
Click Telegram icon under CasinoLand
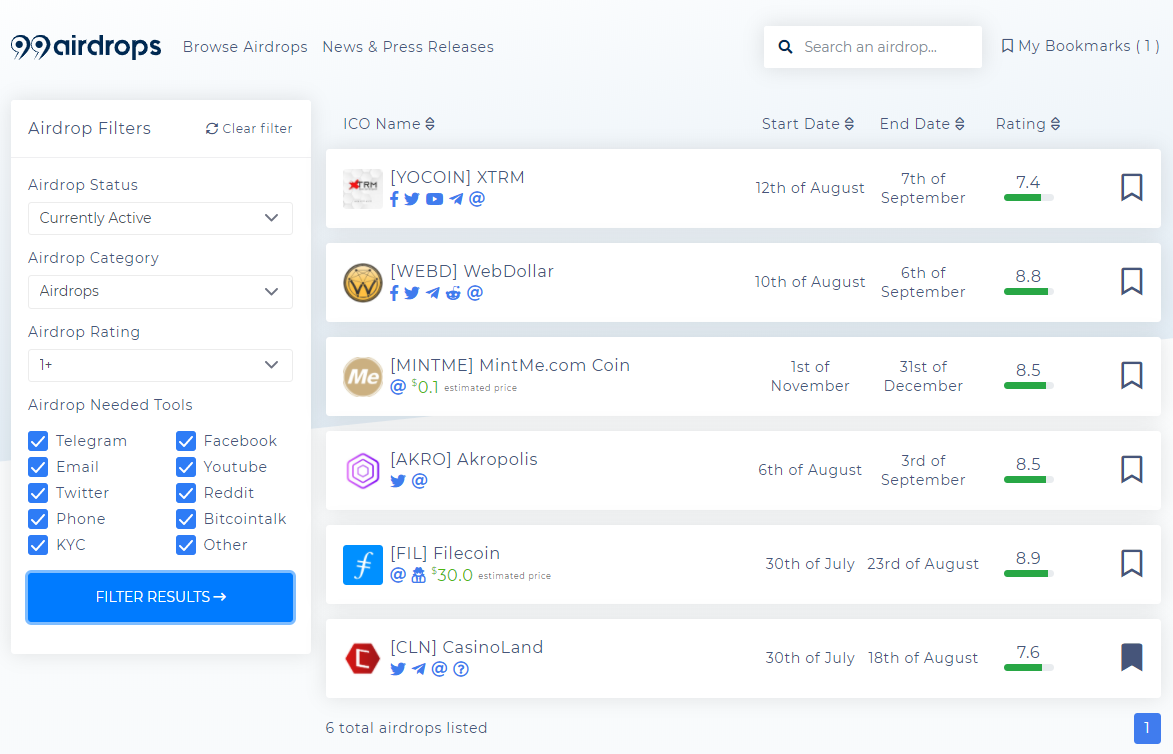418,669
